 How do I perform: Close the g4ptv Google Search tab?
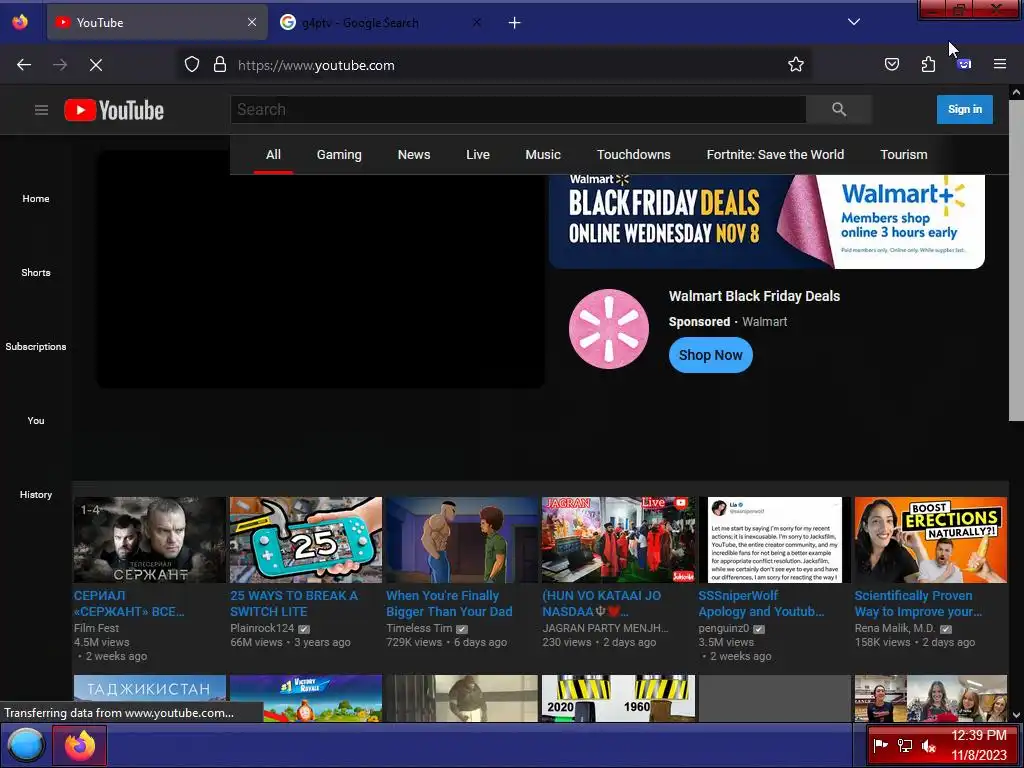click(x=477, y=22)
